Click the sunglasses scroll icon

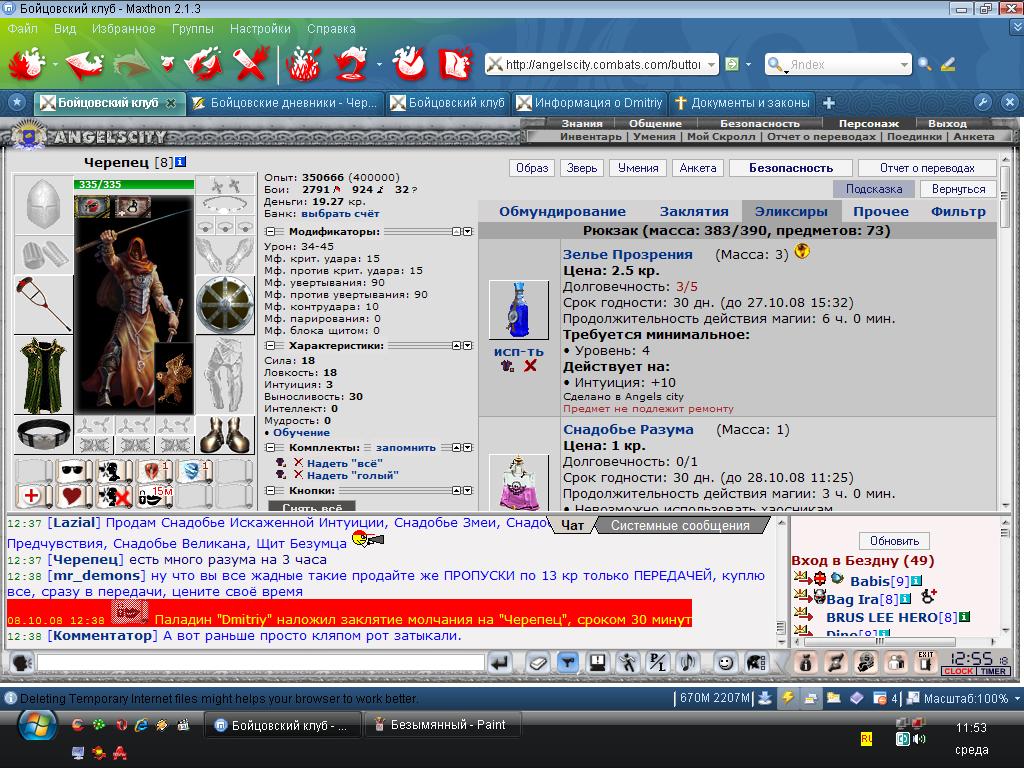point(72,471)
